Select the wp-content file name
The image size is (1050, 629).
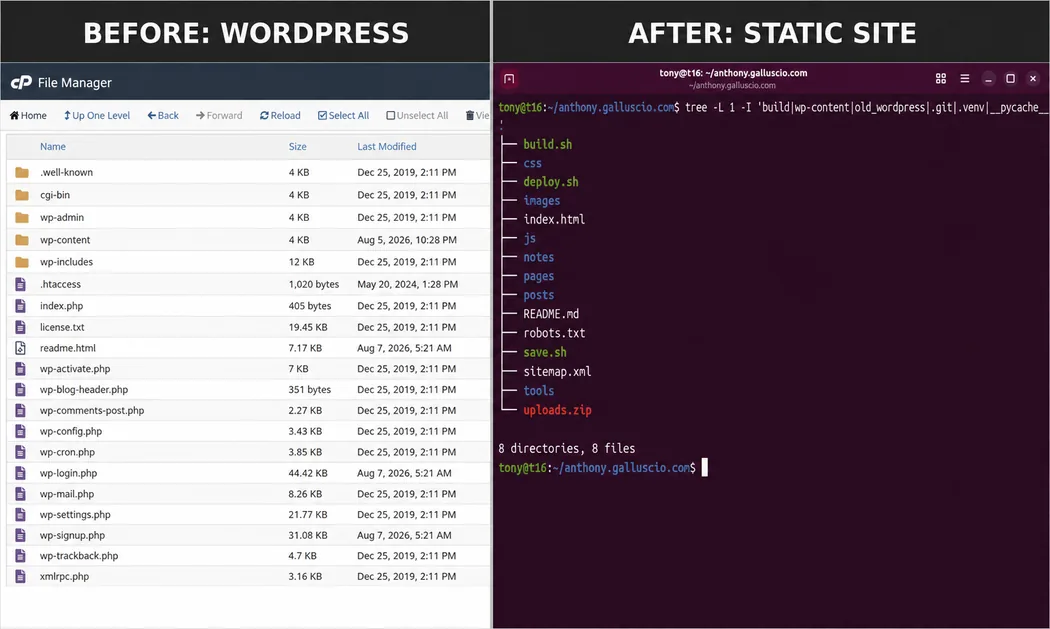coord(65,240)
